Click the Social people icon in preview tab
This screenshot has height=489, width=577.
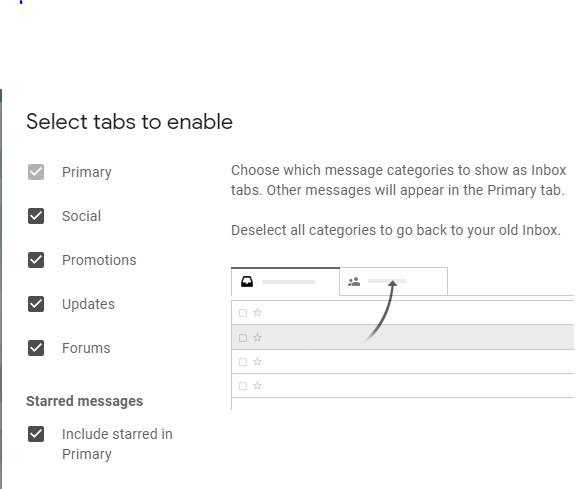click(x=354, y=282)
